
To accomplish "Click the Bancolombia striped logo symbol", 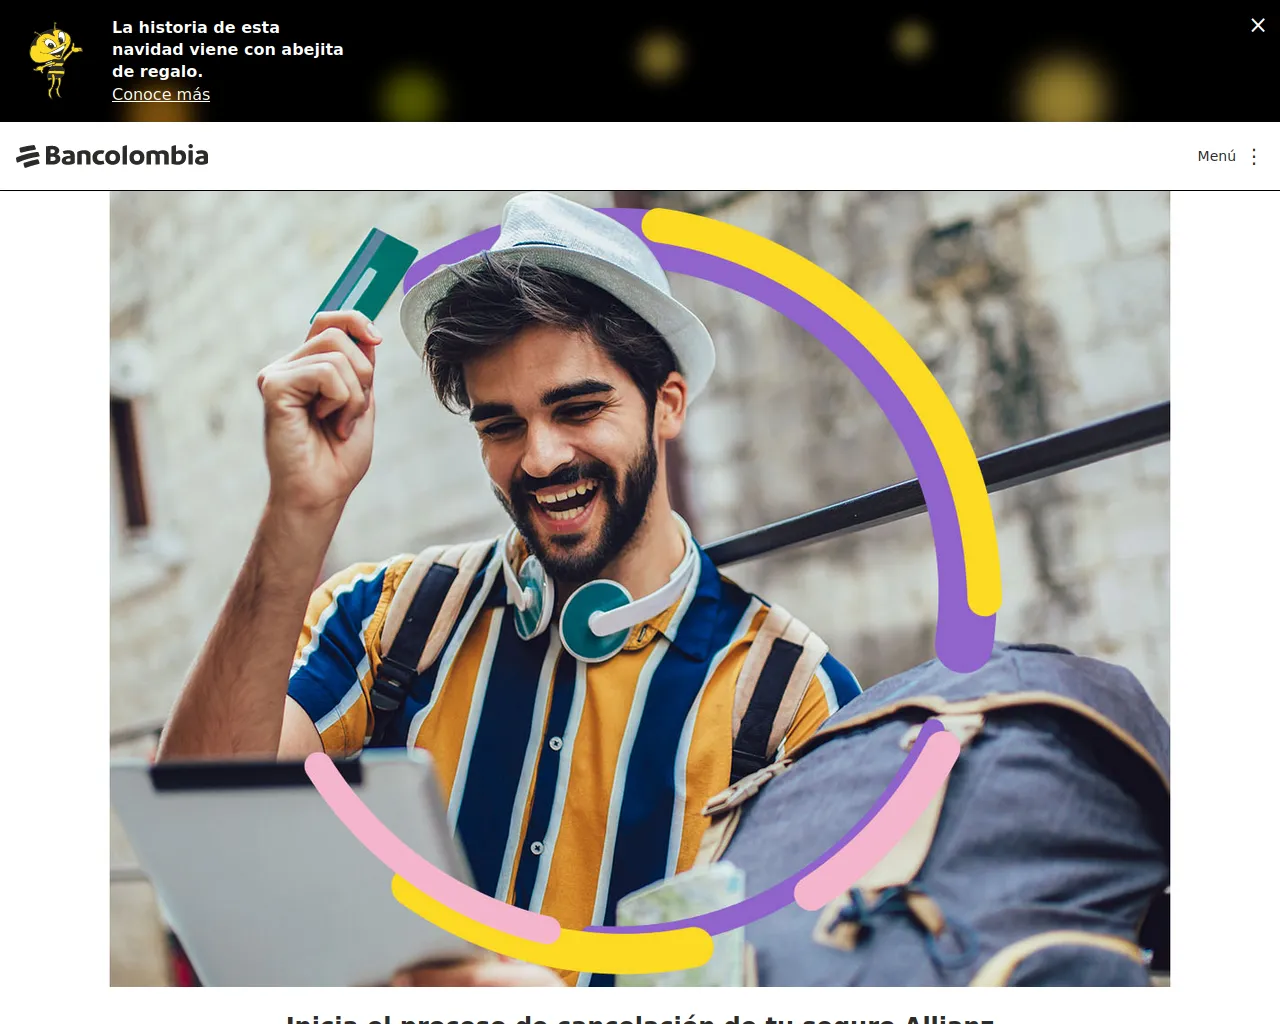I will 28,156.
